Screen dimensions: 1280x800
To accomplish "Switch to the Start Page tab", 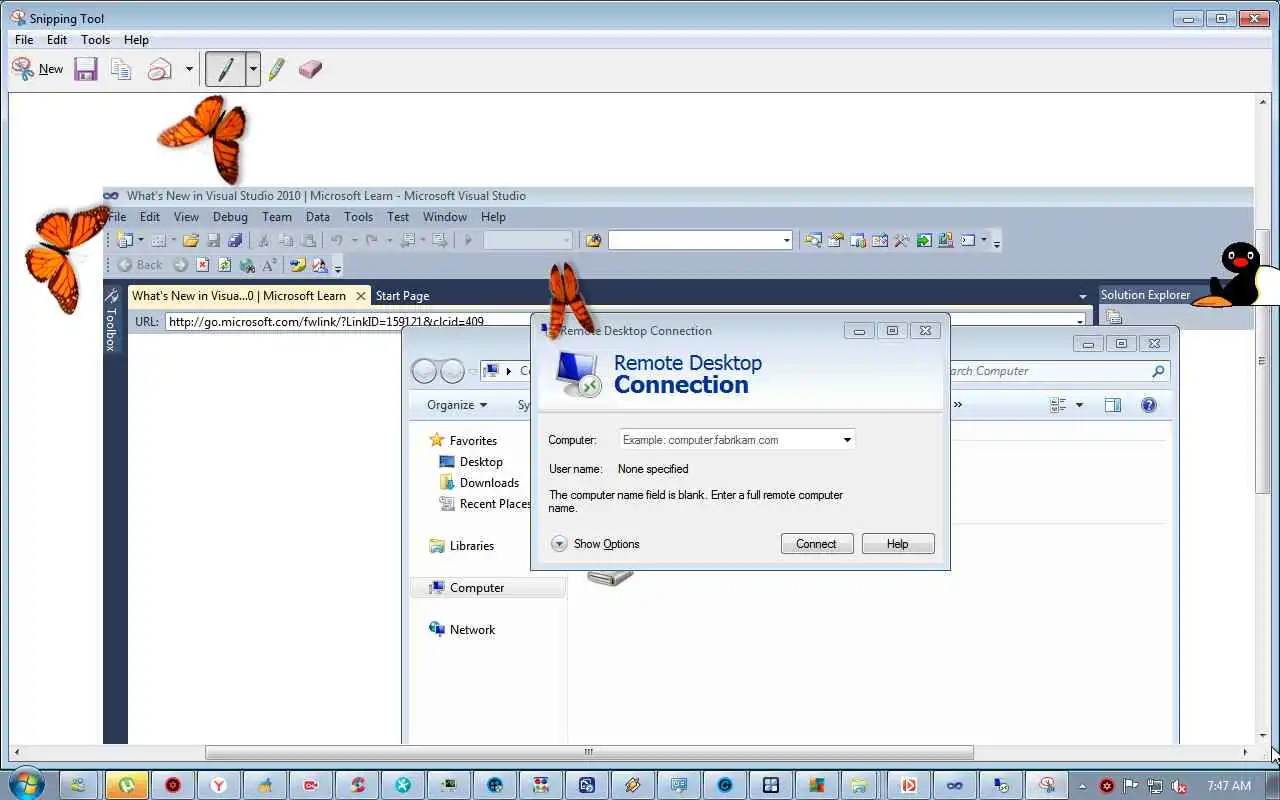I will (x=402, y=296).
